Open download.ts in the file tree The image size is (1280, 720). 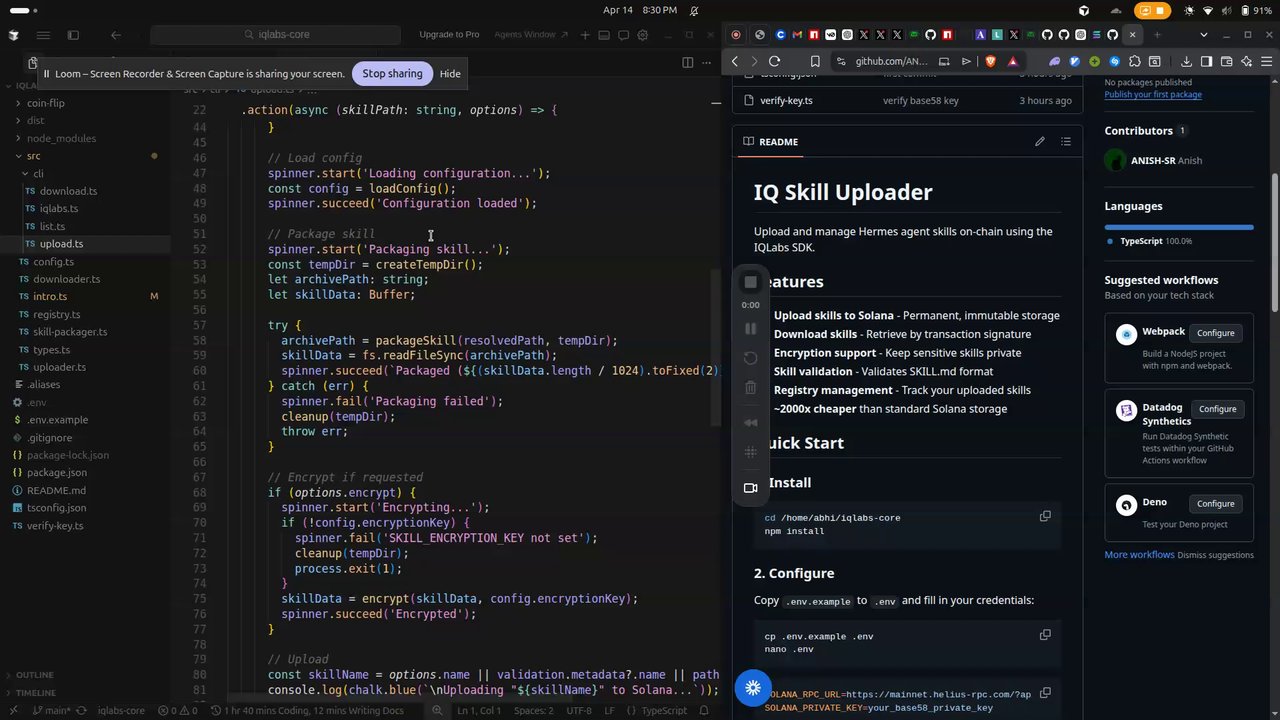pyautogui.click(x=68, y=191)
